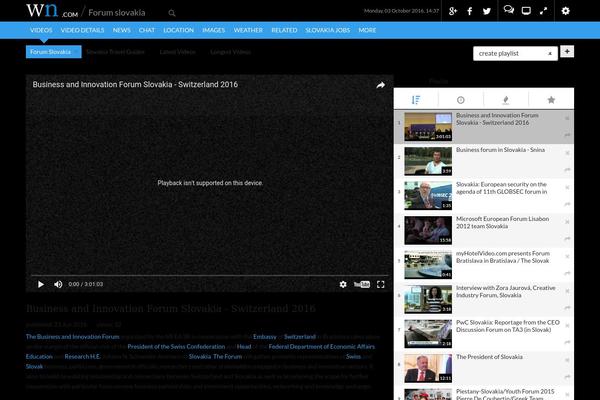Screen dimensions: 600x400
Task: Share the PwC Slovakia Reportage video
Action: (567, 342)
